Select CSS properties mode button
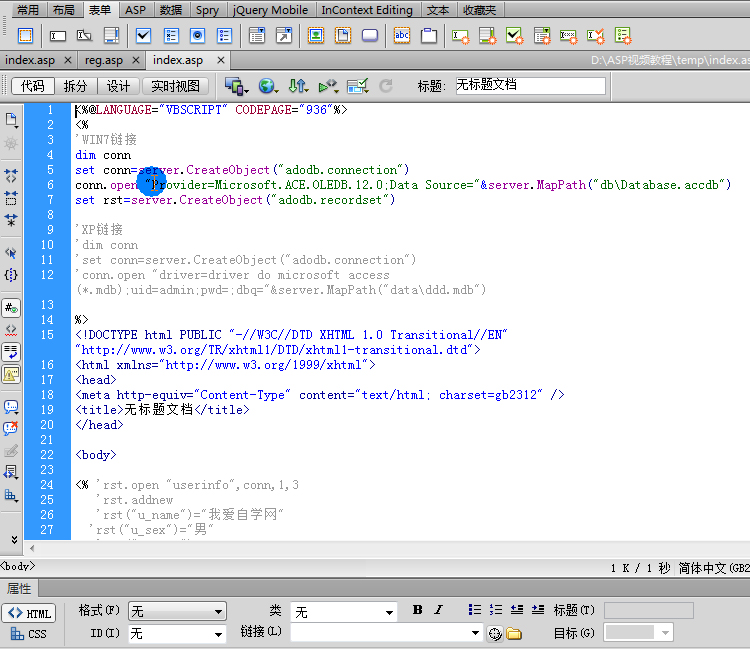The height and width of the screenshot is (649, 750). 29,634
